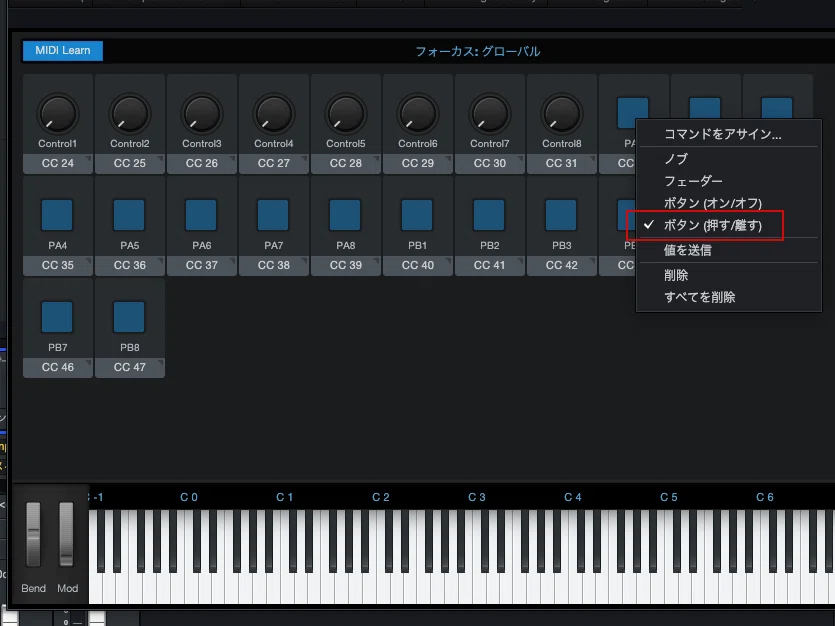The image size is (835, 626).
Task: Select ノブ in the context menu
Action: (x=728, y=159)
